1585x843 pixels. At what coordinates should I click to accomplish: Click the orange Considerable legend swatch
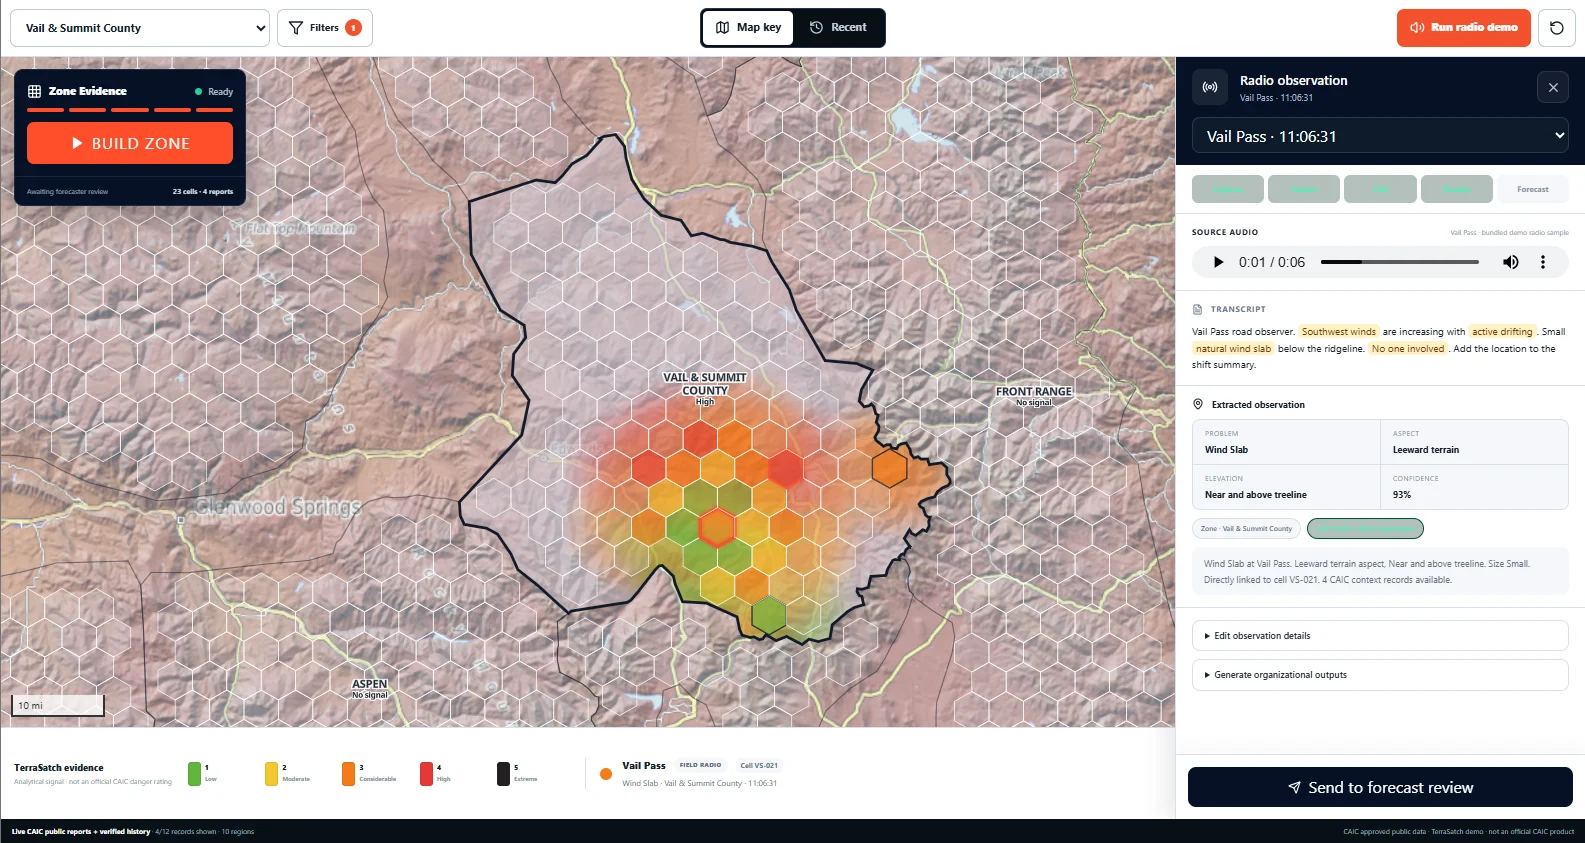pyautogui.click(x=348, y=773)
